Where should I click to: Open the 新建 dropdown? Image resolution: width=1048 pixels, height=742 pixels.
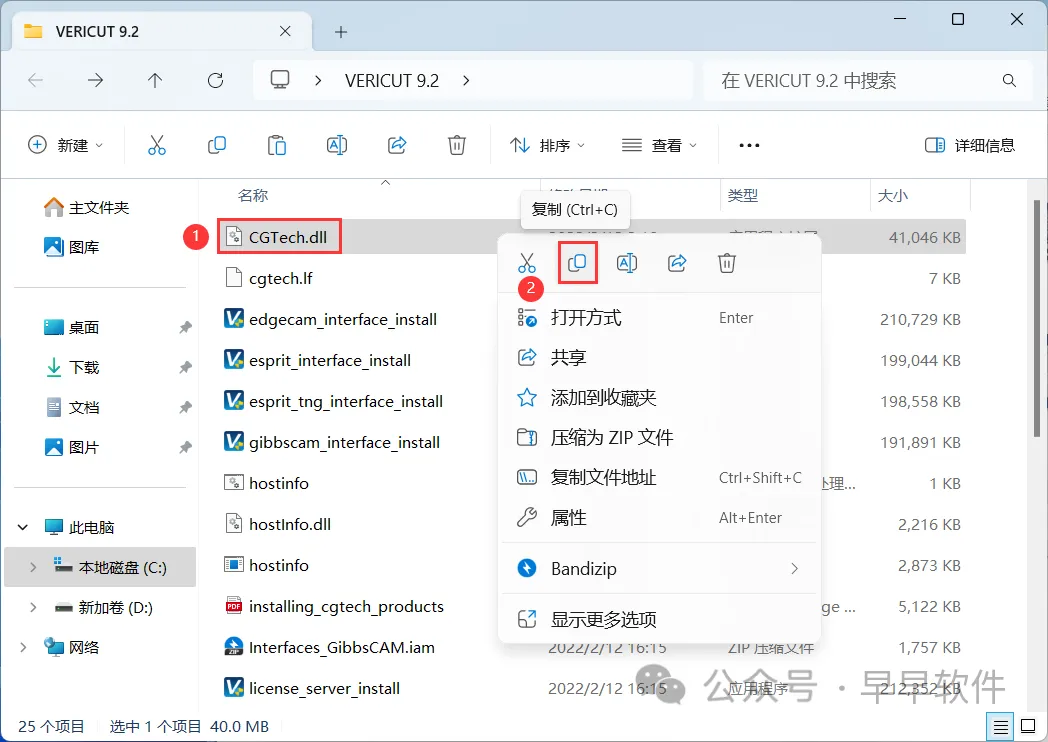(66, 145)
